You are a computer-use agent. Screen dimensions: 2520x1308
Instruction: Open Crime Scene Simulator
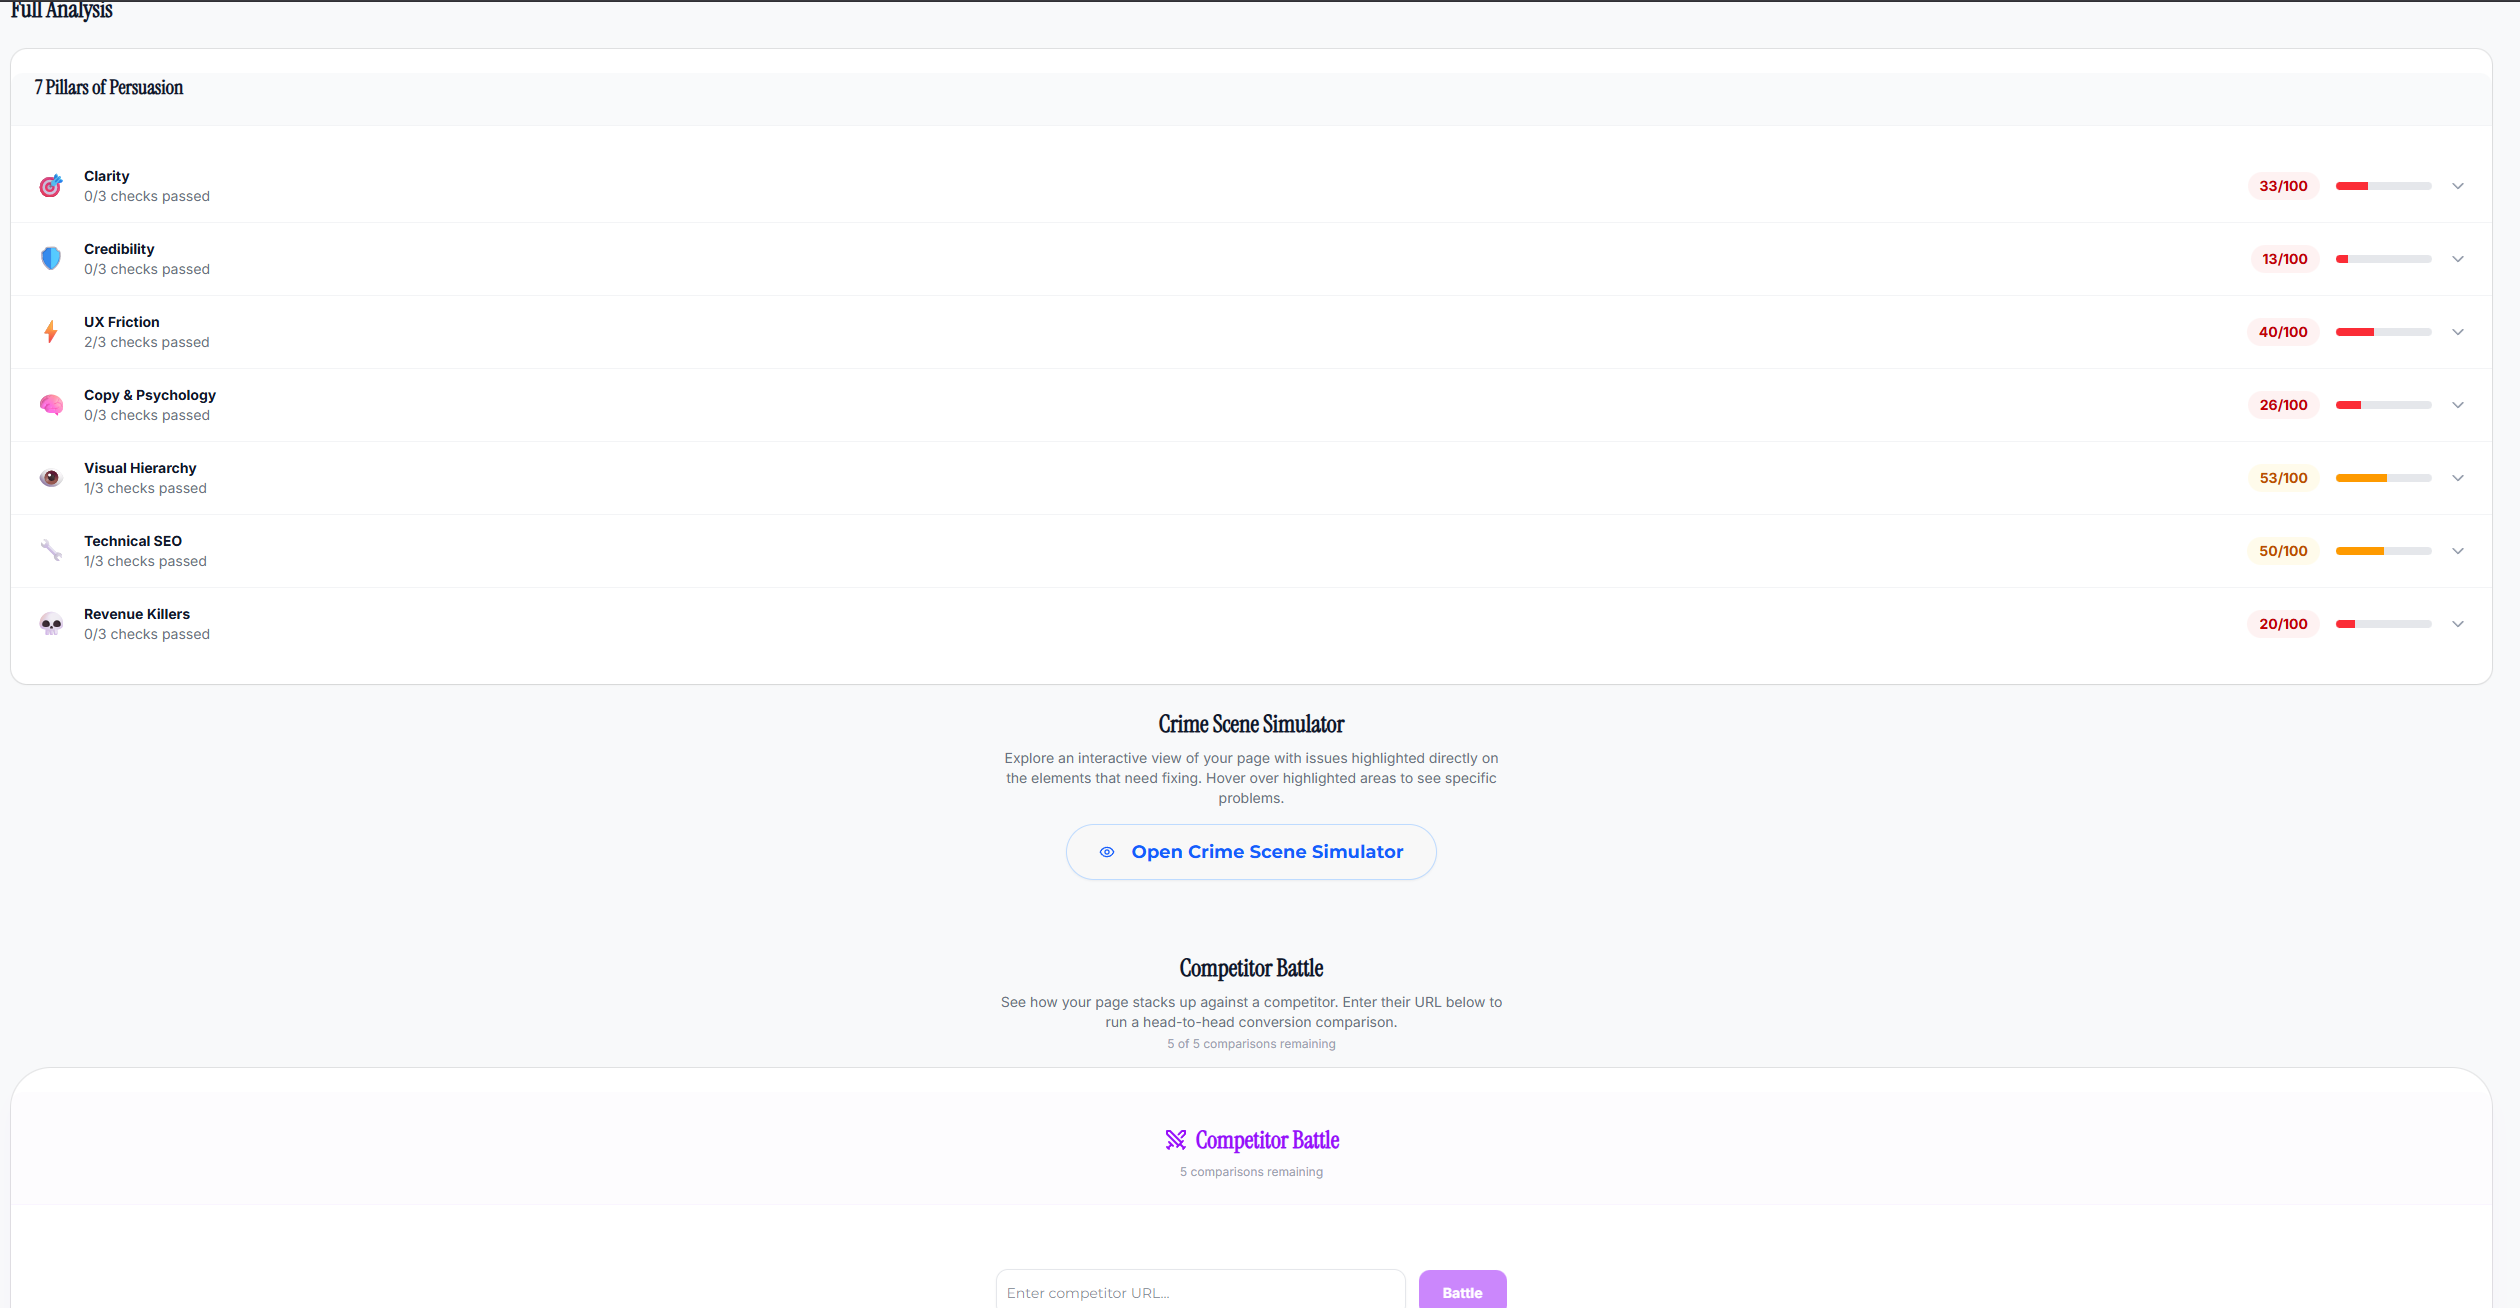(x=1251, y=851)
